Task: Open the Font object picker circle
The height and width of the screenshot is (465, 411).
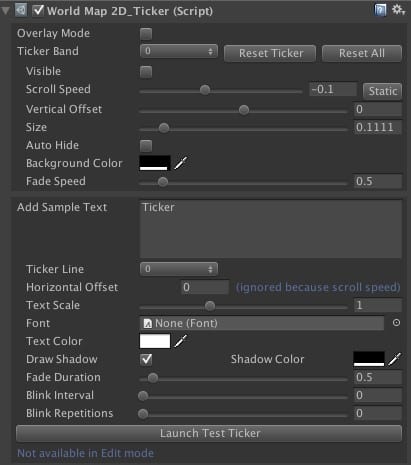Action: tap(396, 323)
